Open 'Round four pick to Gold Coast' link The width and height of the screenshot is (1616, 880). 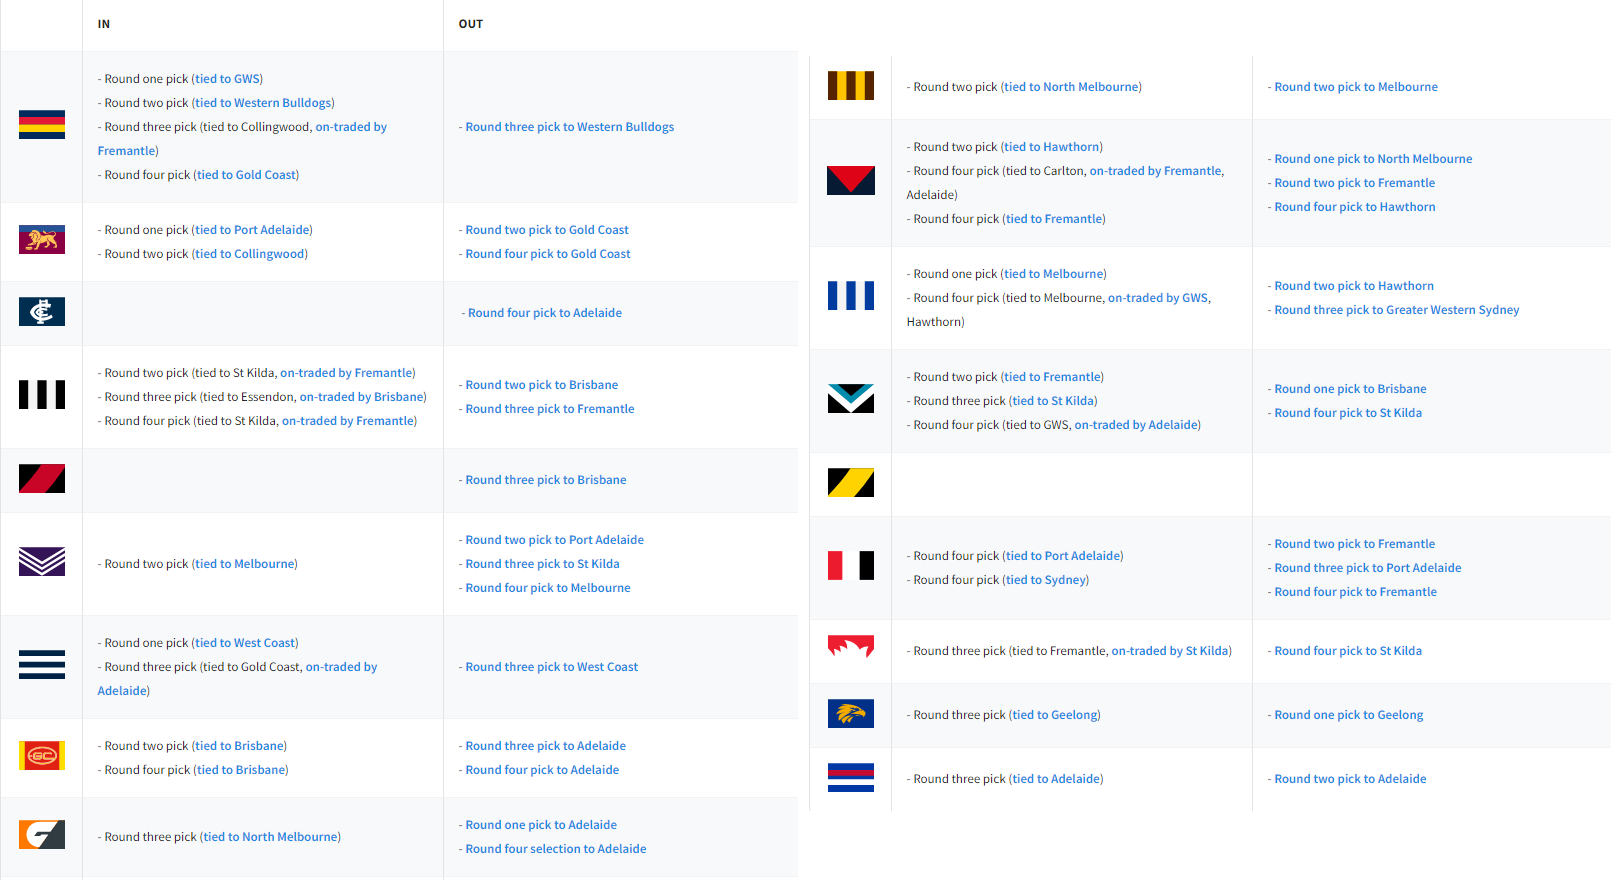548,254
